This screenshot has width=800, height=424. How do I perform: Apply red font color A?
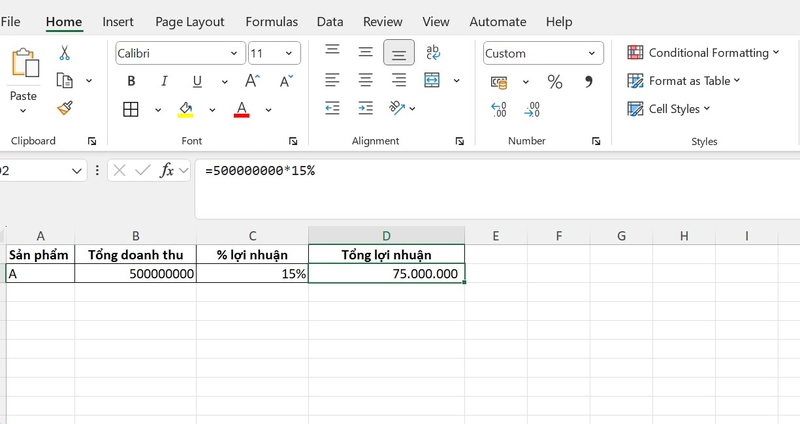tap(241, 109)
